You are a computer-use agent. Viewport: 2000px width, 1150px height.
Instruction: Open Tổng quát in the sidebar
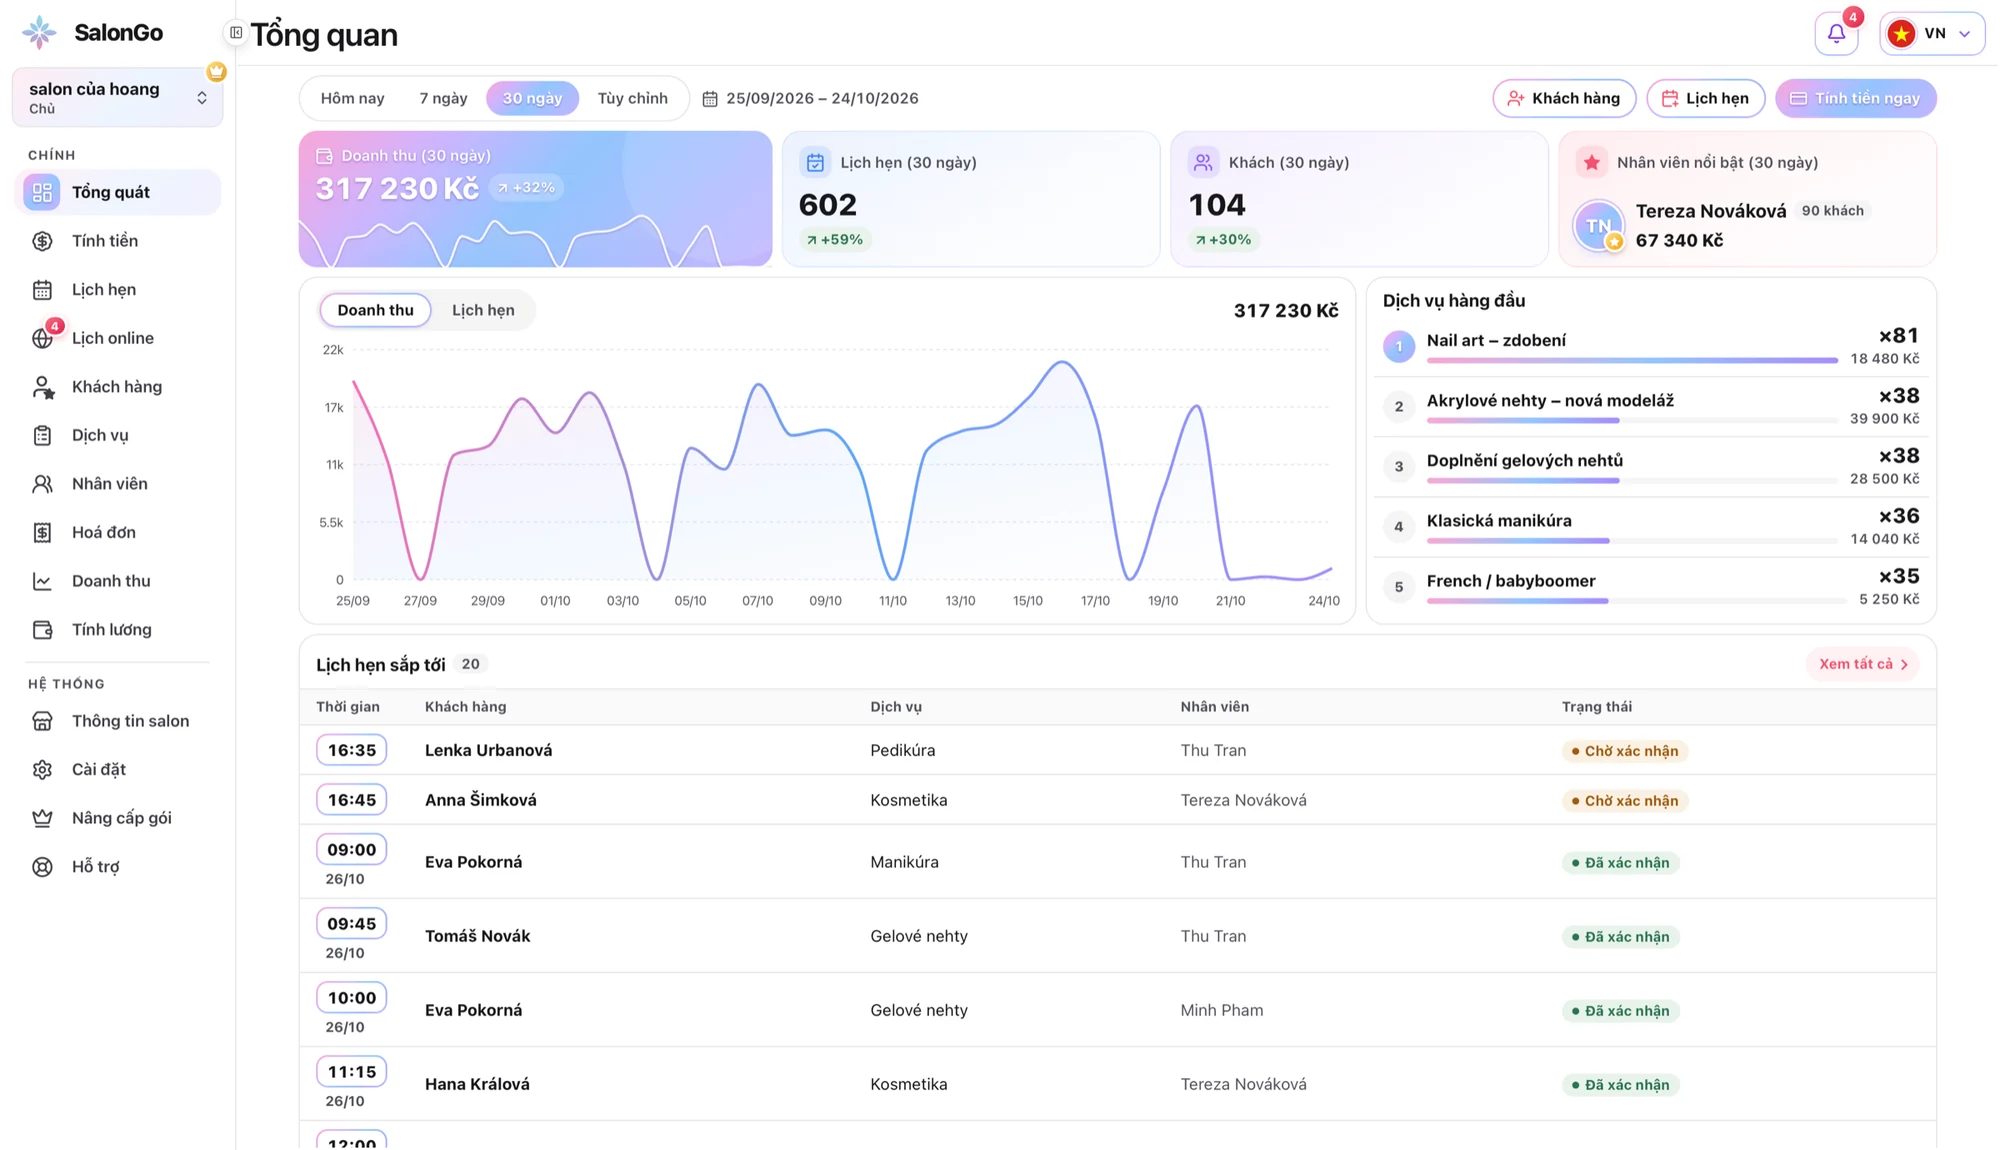(x=117, y=192)
